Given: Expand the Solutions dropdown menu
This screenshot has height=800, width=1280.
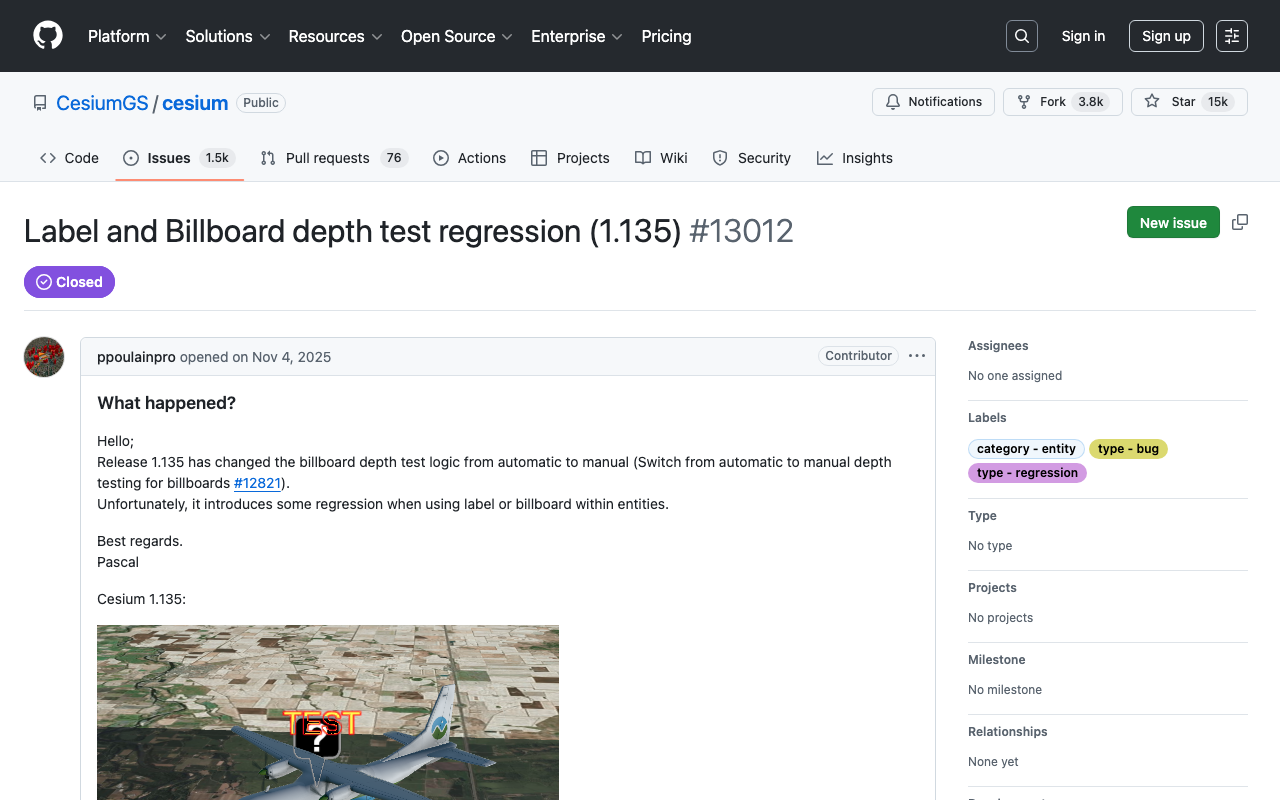Looking at the screenshot, I should point(227,36).
